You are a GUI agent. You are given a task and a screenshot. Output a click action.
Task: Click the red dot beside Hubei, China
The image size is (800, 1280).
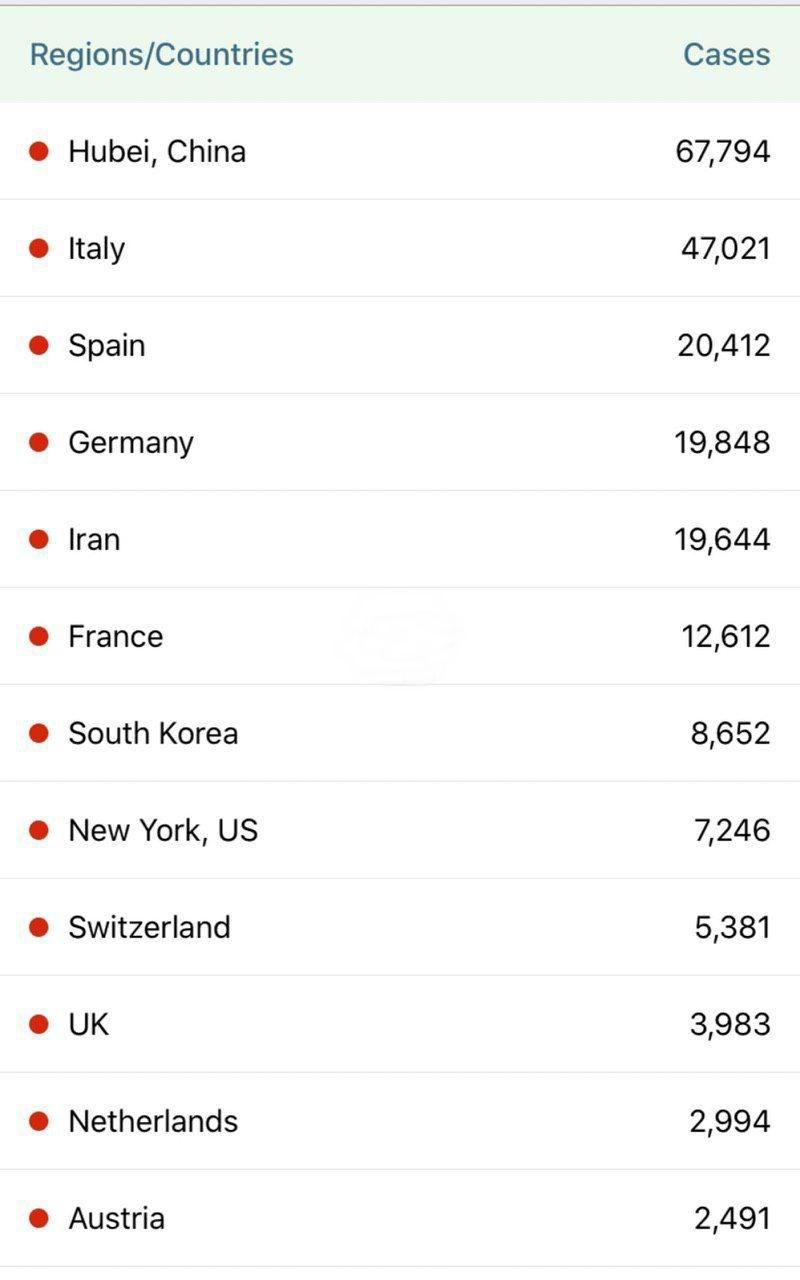coord(39,151)
